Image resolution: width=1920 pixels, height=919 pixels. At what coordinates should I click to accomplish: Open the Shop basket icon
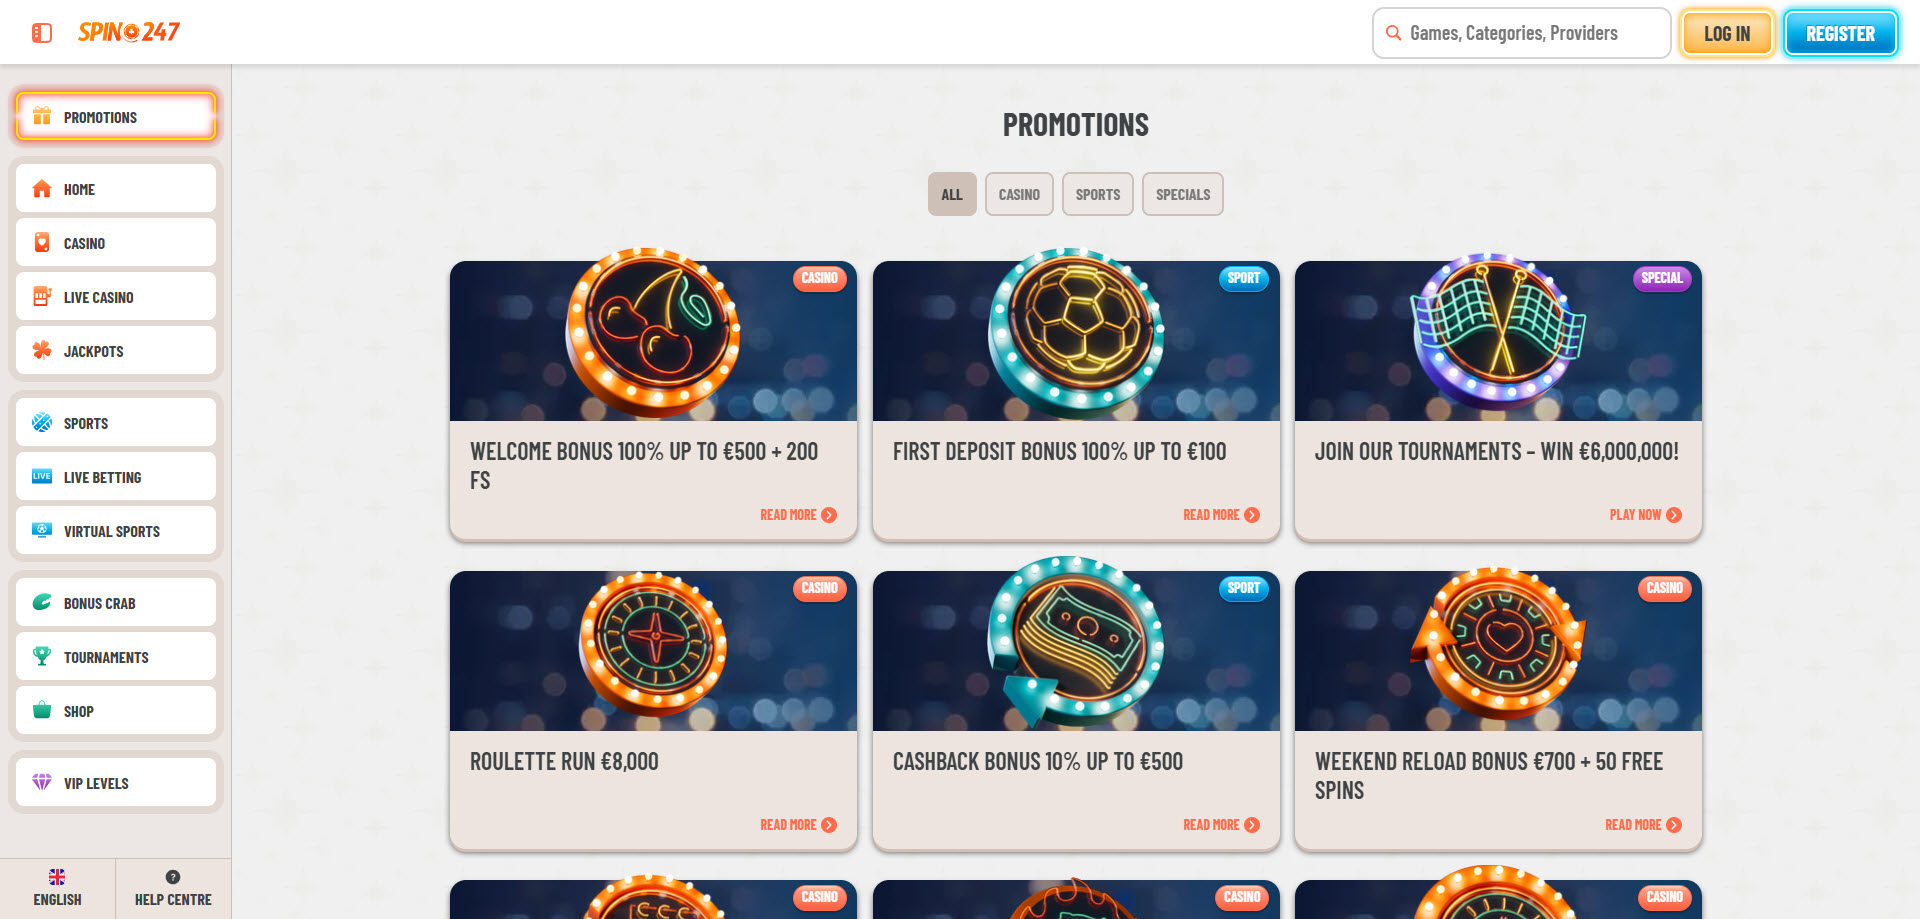42,710
